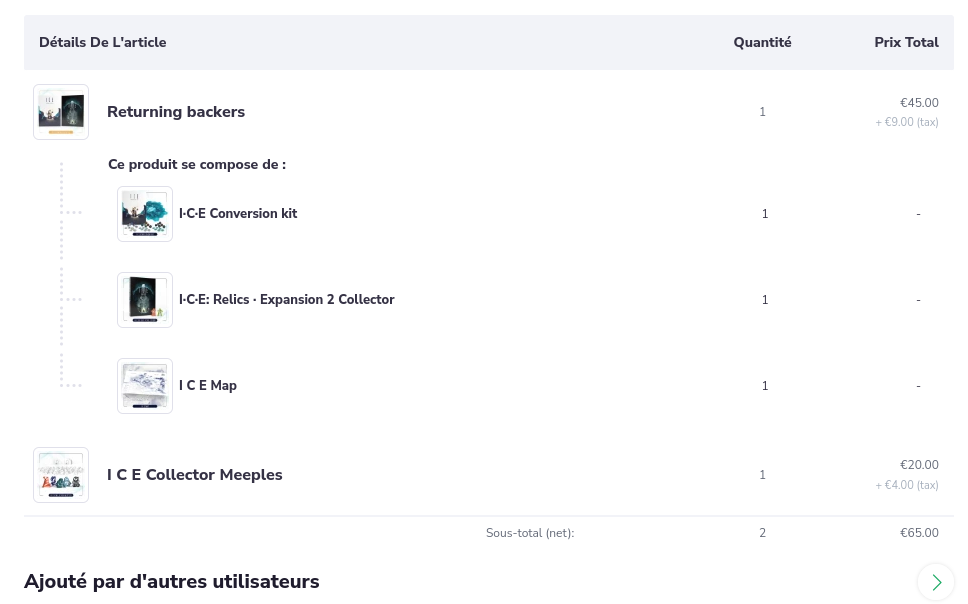Click the €45.00 price for Returning backers

point(919,103)
